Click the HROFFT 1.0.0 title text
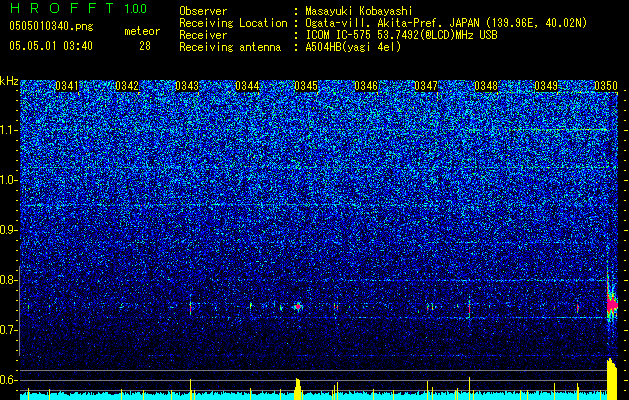This screenshot has height=400, width=629. [x=79, y=8]
